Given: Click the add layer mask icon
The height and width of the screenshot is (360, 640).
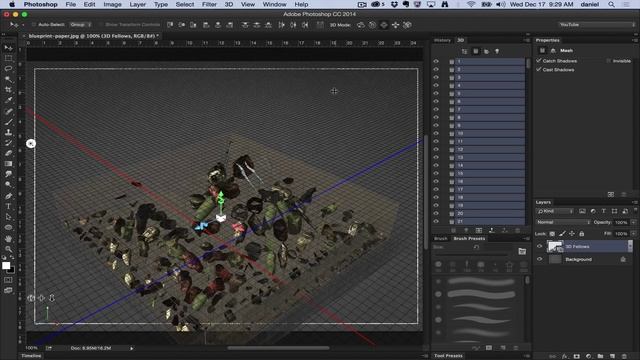Looking at the screenshot, I should tap(577, 356).
